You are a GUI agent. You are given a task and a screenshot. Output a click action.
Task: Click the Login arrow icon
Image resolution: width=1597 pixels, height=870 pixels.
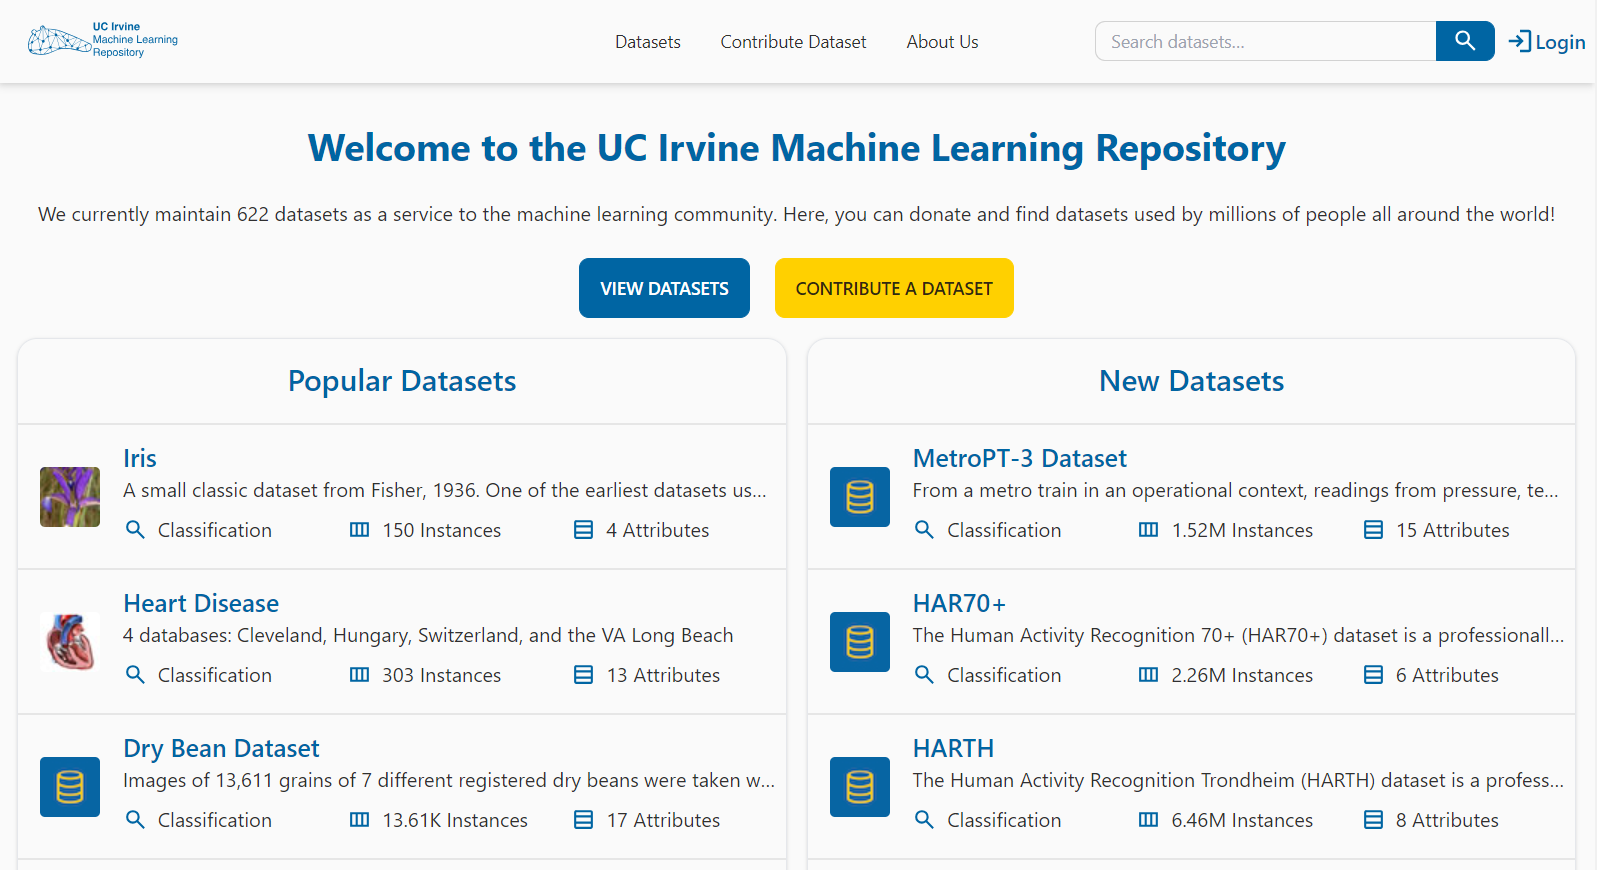click(1519, 41)
